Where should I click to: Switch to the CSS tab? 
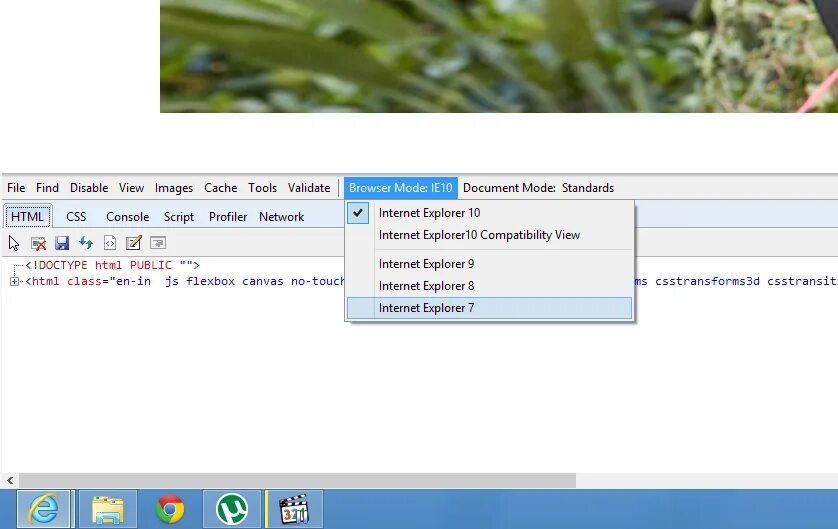tap(76, 216)
